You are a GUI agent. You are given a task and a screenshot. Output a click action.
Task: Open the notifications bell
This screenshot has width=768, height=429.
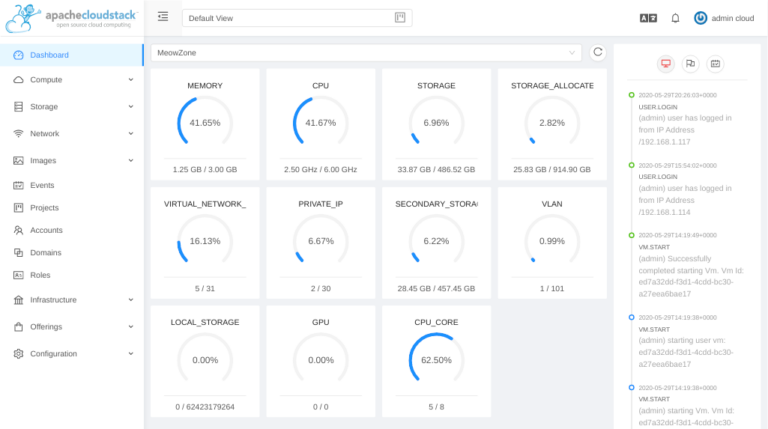675,18
